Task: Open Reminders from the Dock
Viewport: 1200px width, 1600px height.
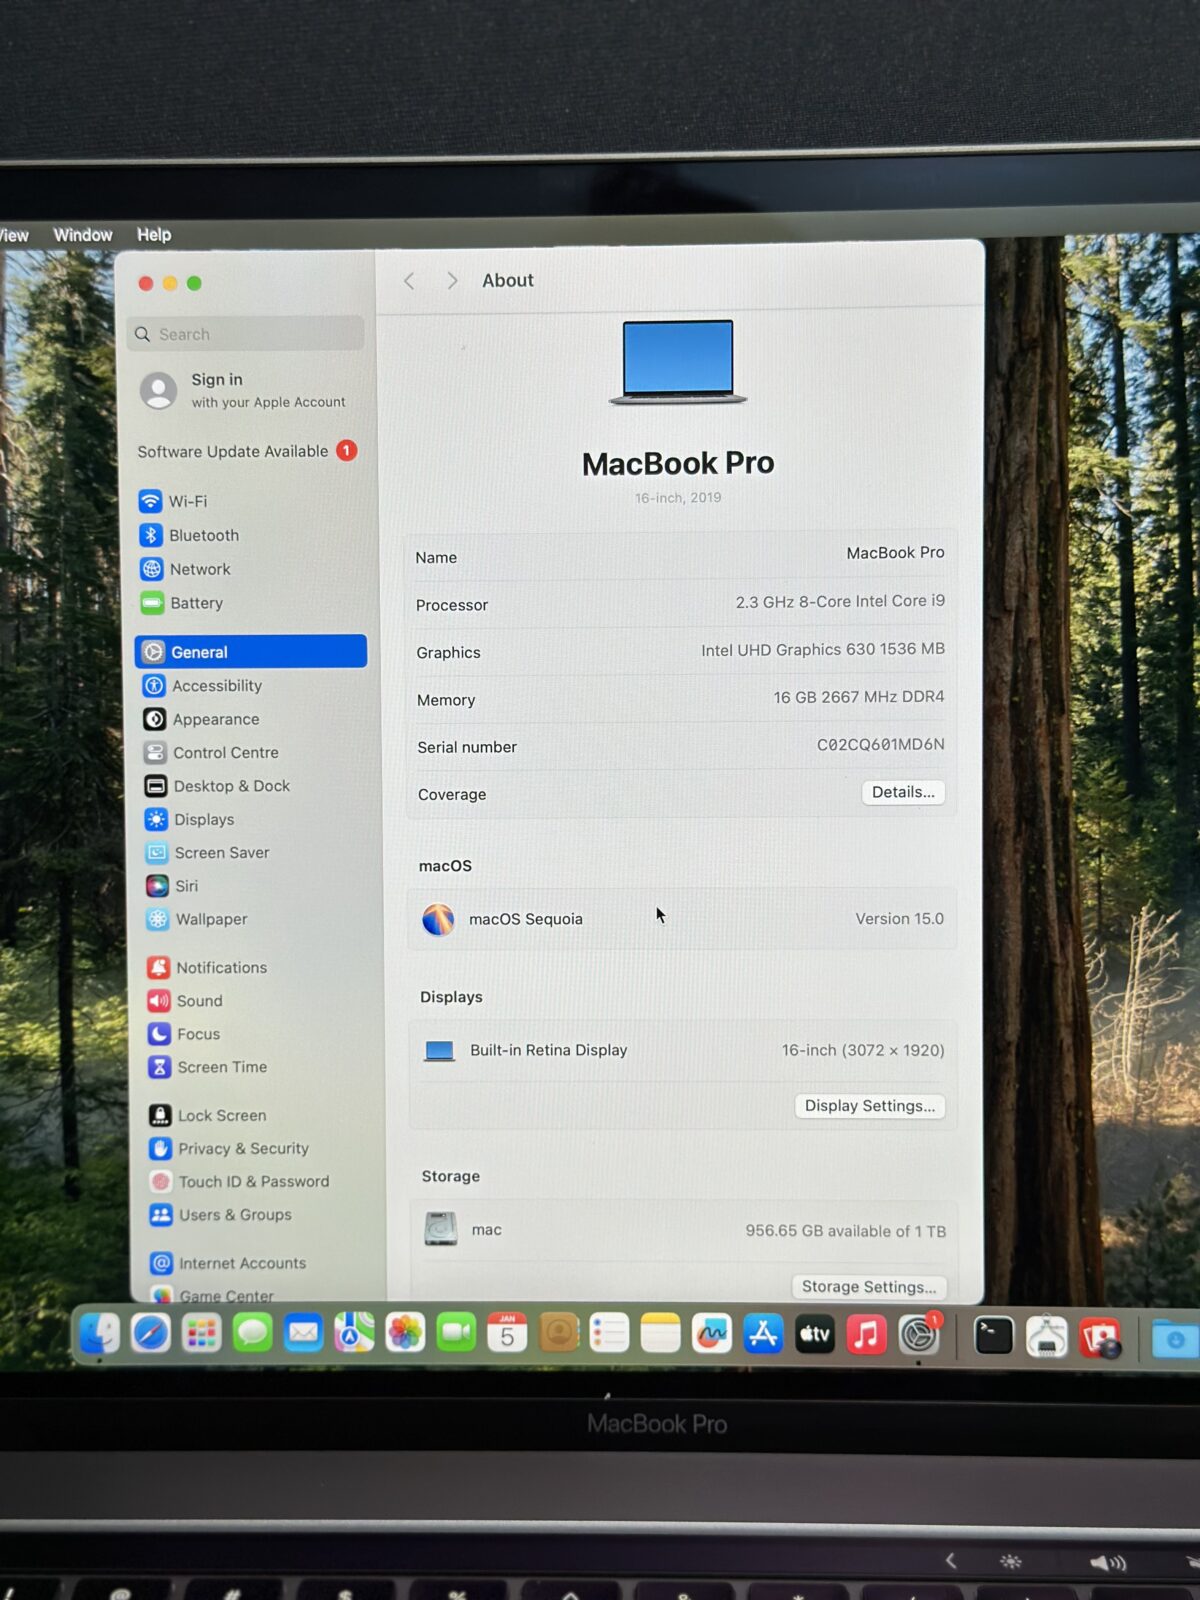Action: [x=609, y=1333]
